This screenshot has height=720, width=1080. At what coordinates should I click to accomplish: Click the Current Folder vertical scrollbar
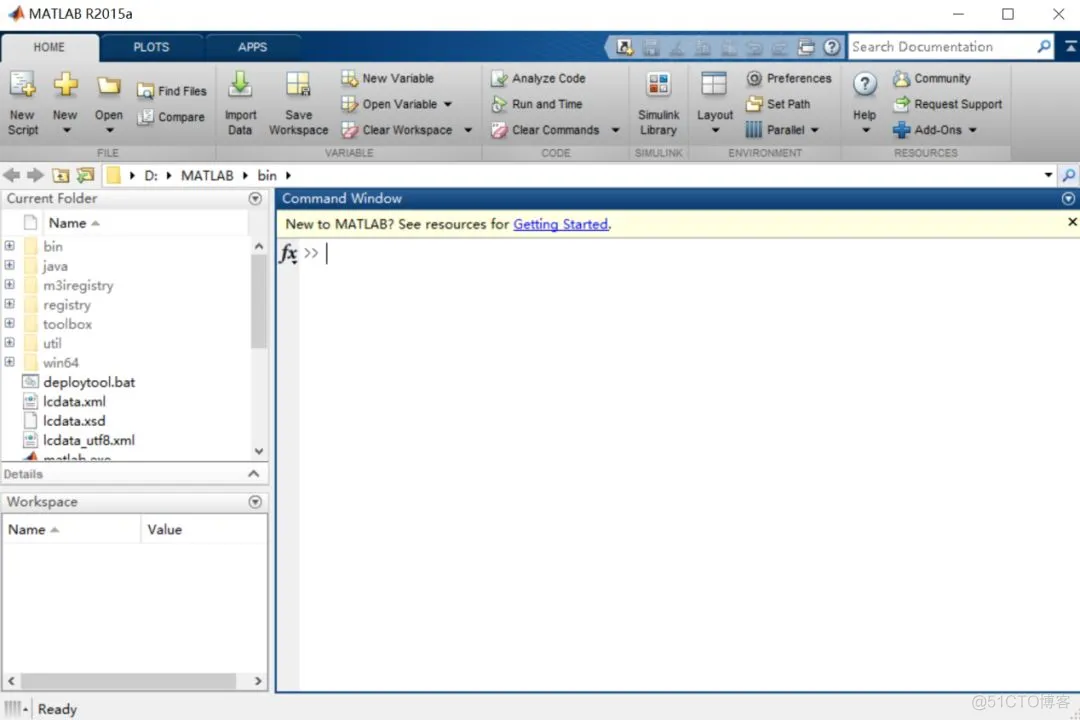(x=258, y=302)
